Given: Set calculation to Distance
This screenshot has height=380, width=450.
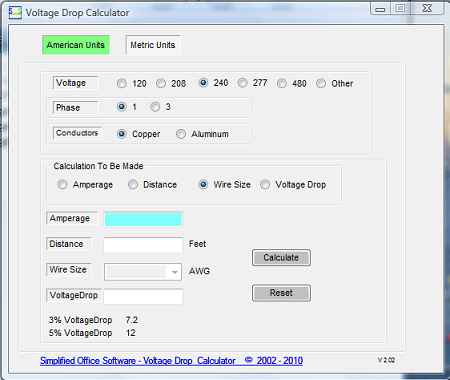Looking at the screenshot, I should point(133,184).
